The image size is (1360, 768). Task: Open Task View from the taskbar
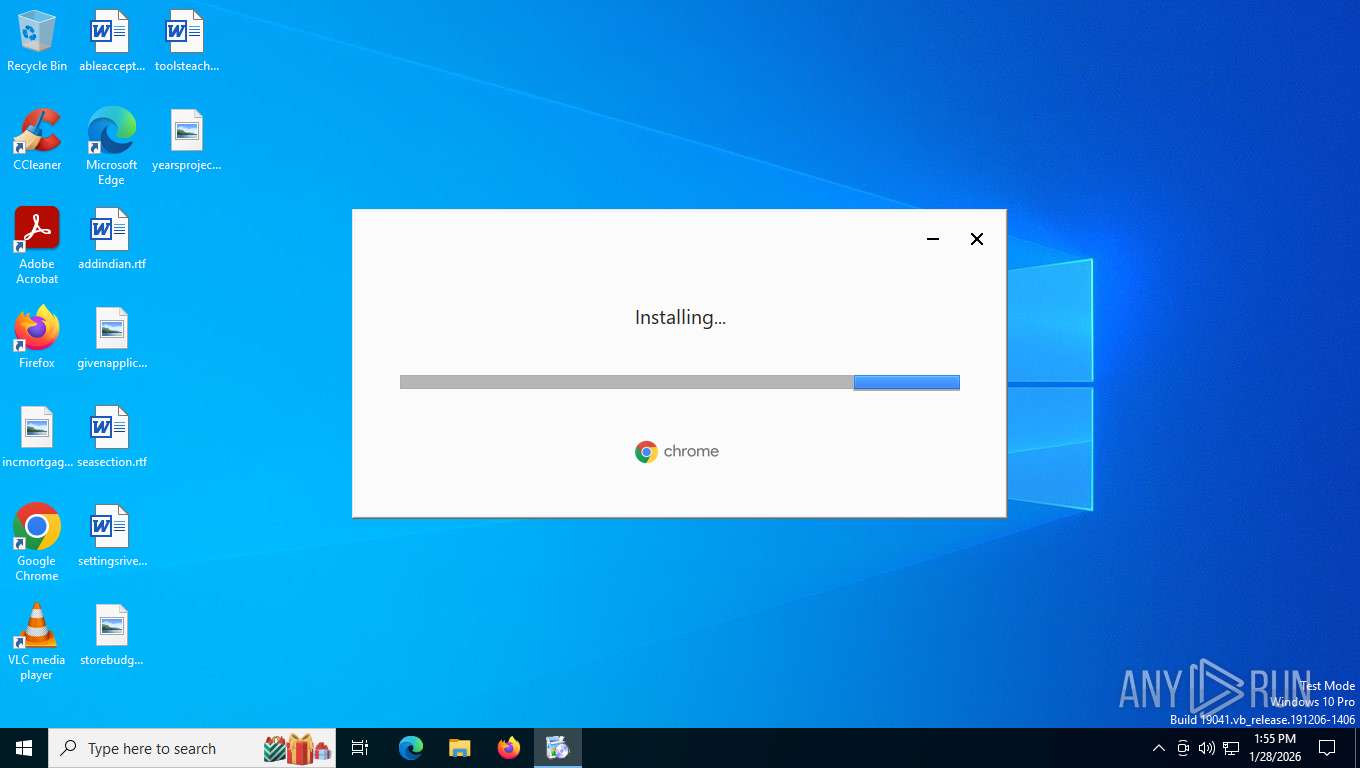click(x=360, y=748)
